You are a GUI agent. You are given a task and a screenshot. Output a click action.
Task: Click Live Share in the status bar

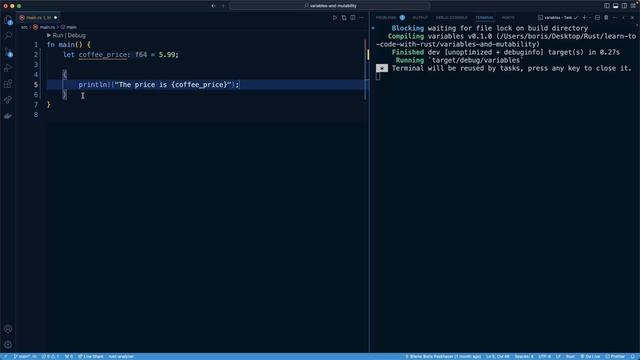point(91,356)
